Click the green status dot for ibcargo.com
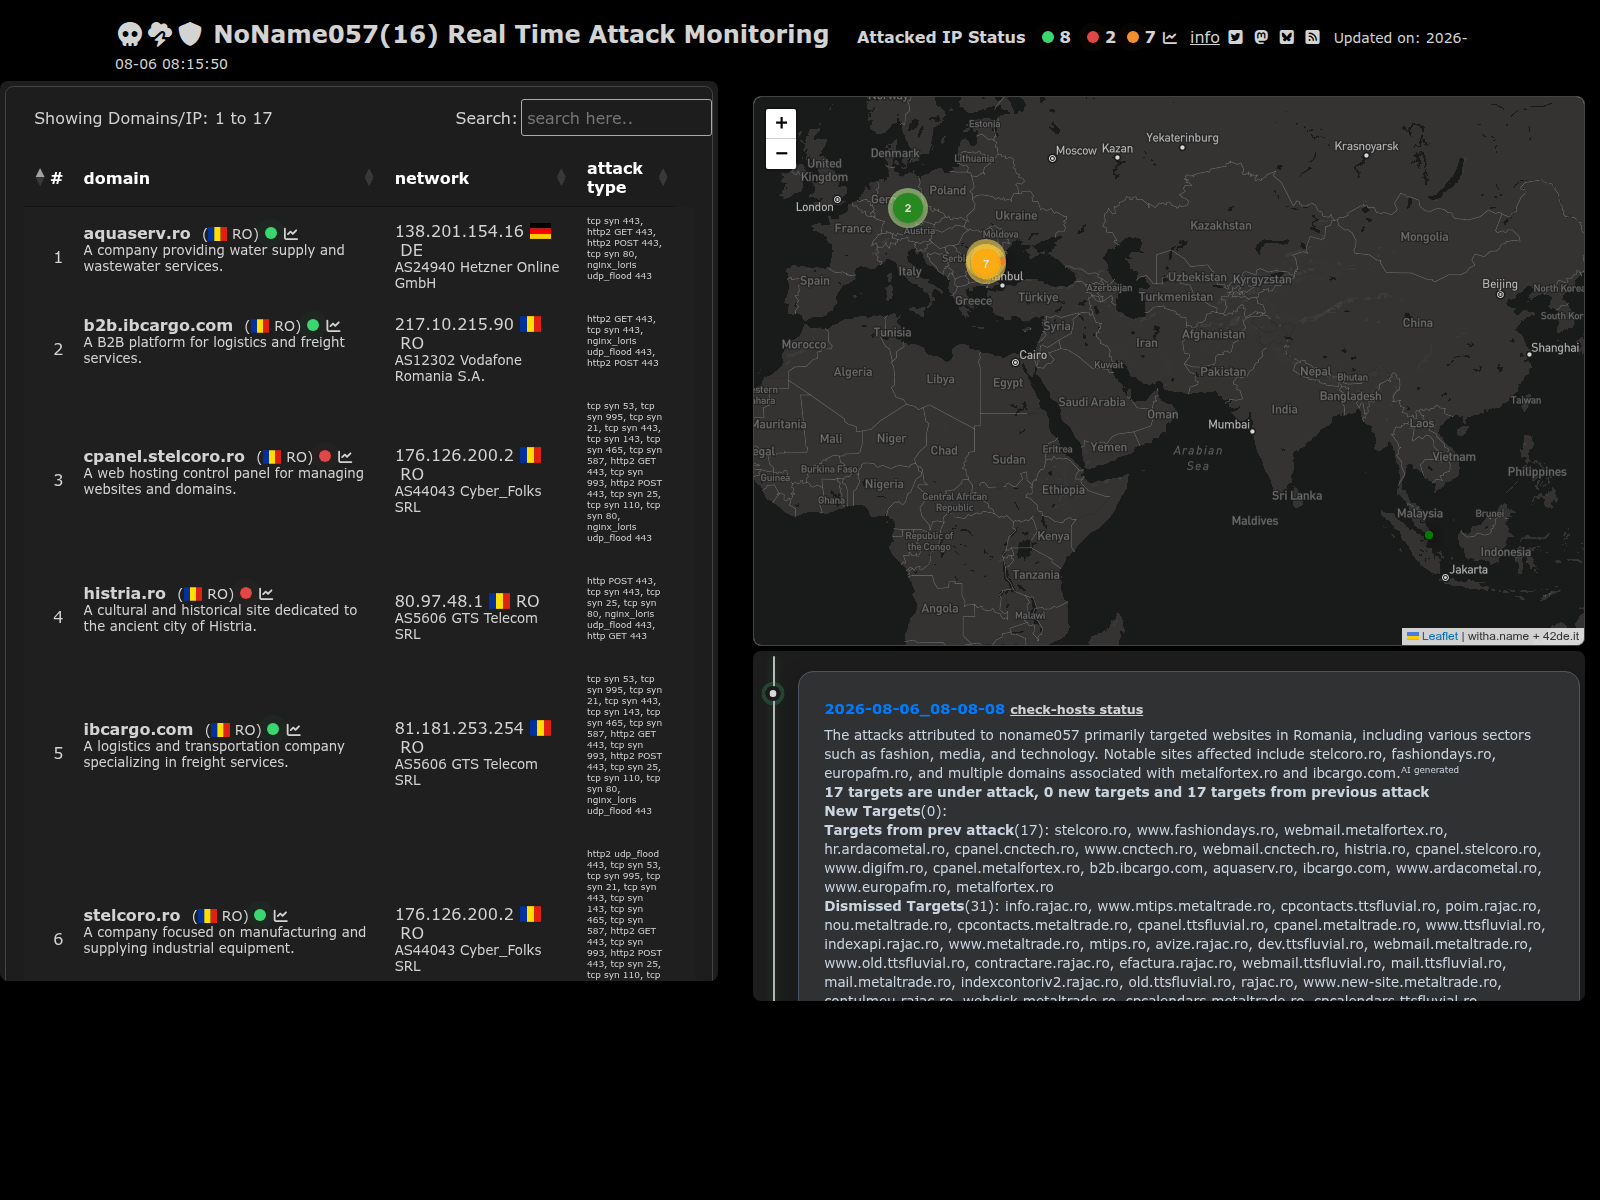The image size is (1600, 1200). coord(273,729)
